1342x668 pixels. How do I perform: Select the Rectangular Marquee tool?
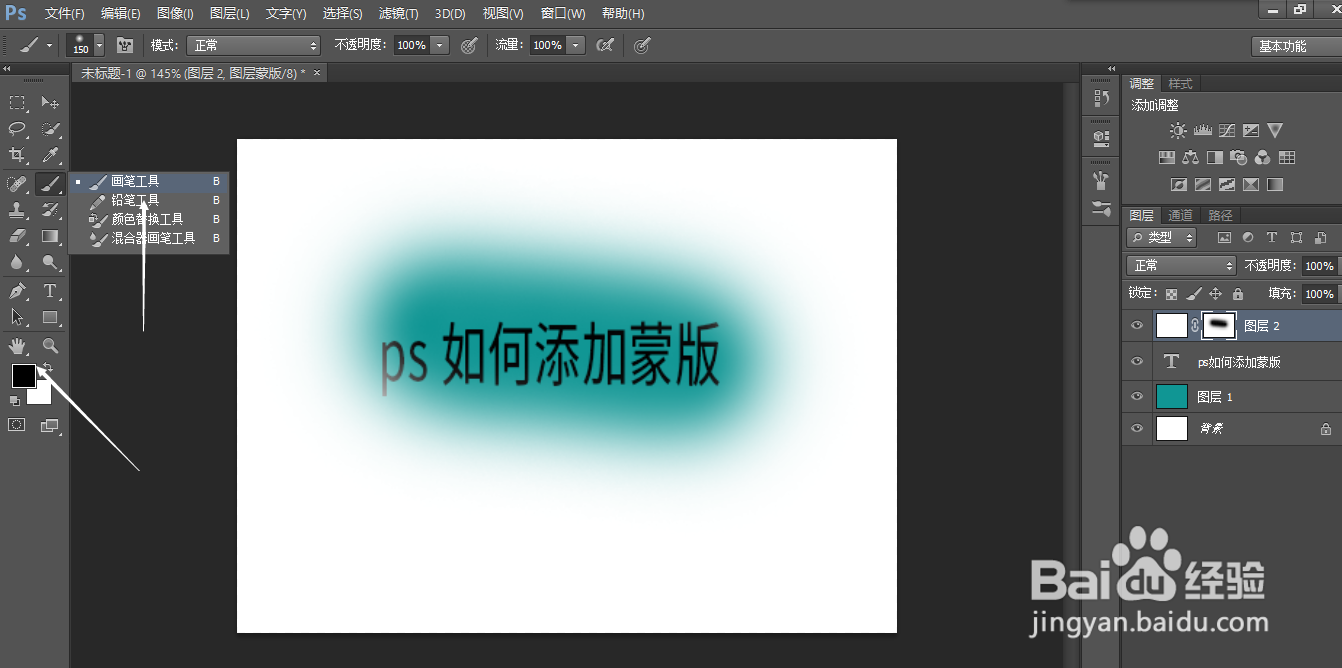[x=18, y=103]
